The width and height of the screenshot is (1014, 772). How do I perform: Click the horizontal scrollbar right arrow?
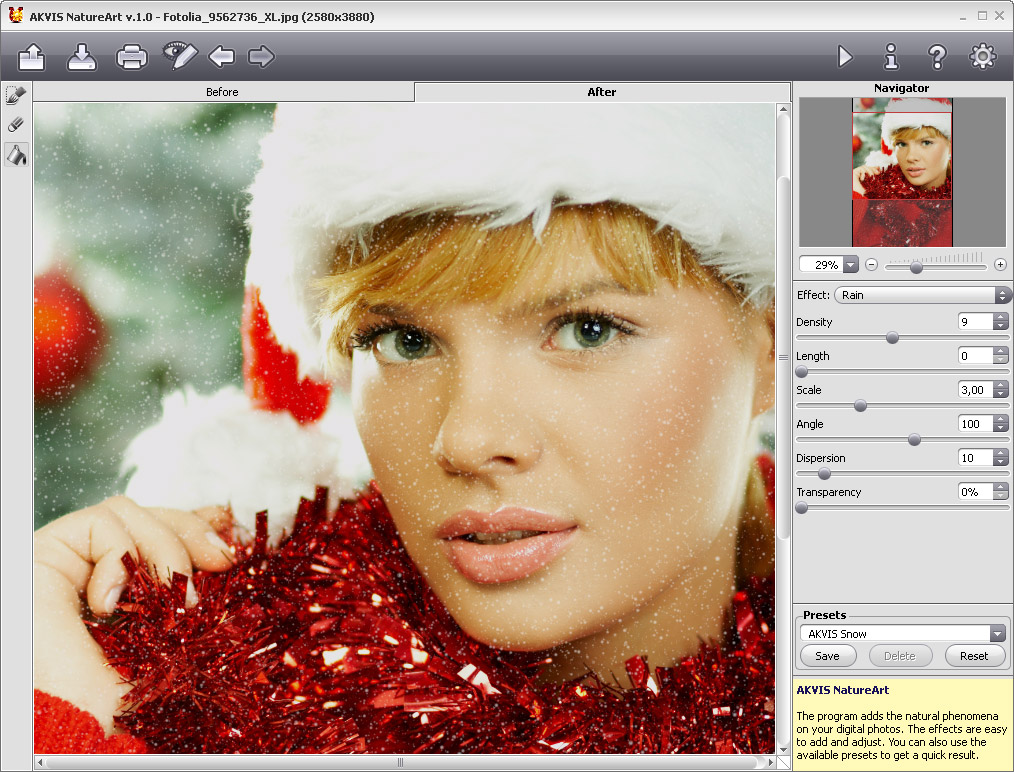click(770, 763)
